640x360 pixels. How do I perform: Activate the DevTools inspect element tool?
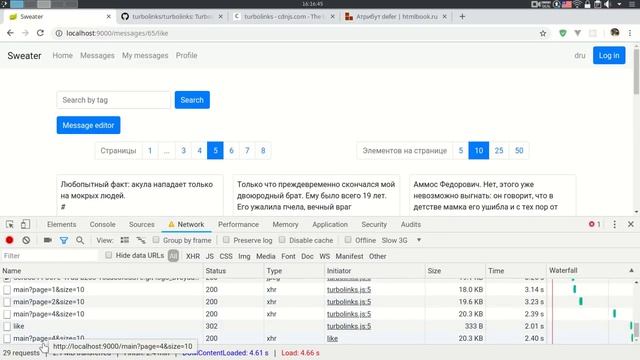[10, 224]
